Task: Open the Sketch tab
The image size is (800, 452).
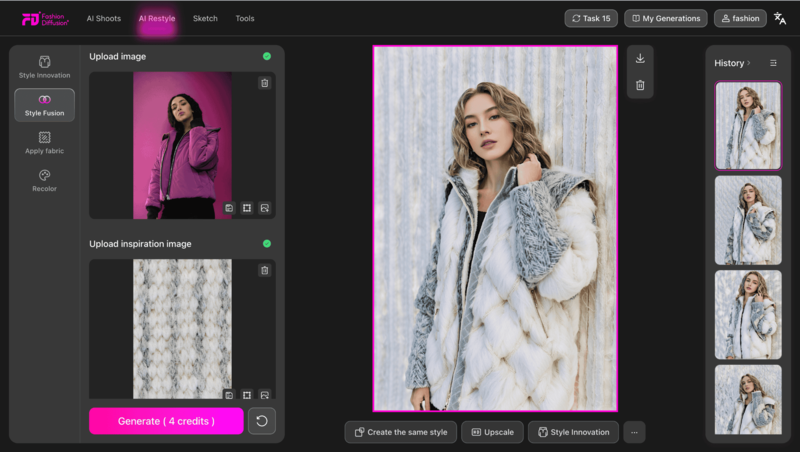Action: tap(205, 18)
